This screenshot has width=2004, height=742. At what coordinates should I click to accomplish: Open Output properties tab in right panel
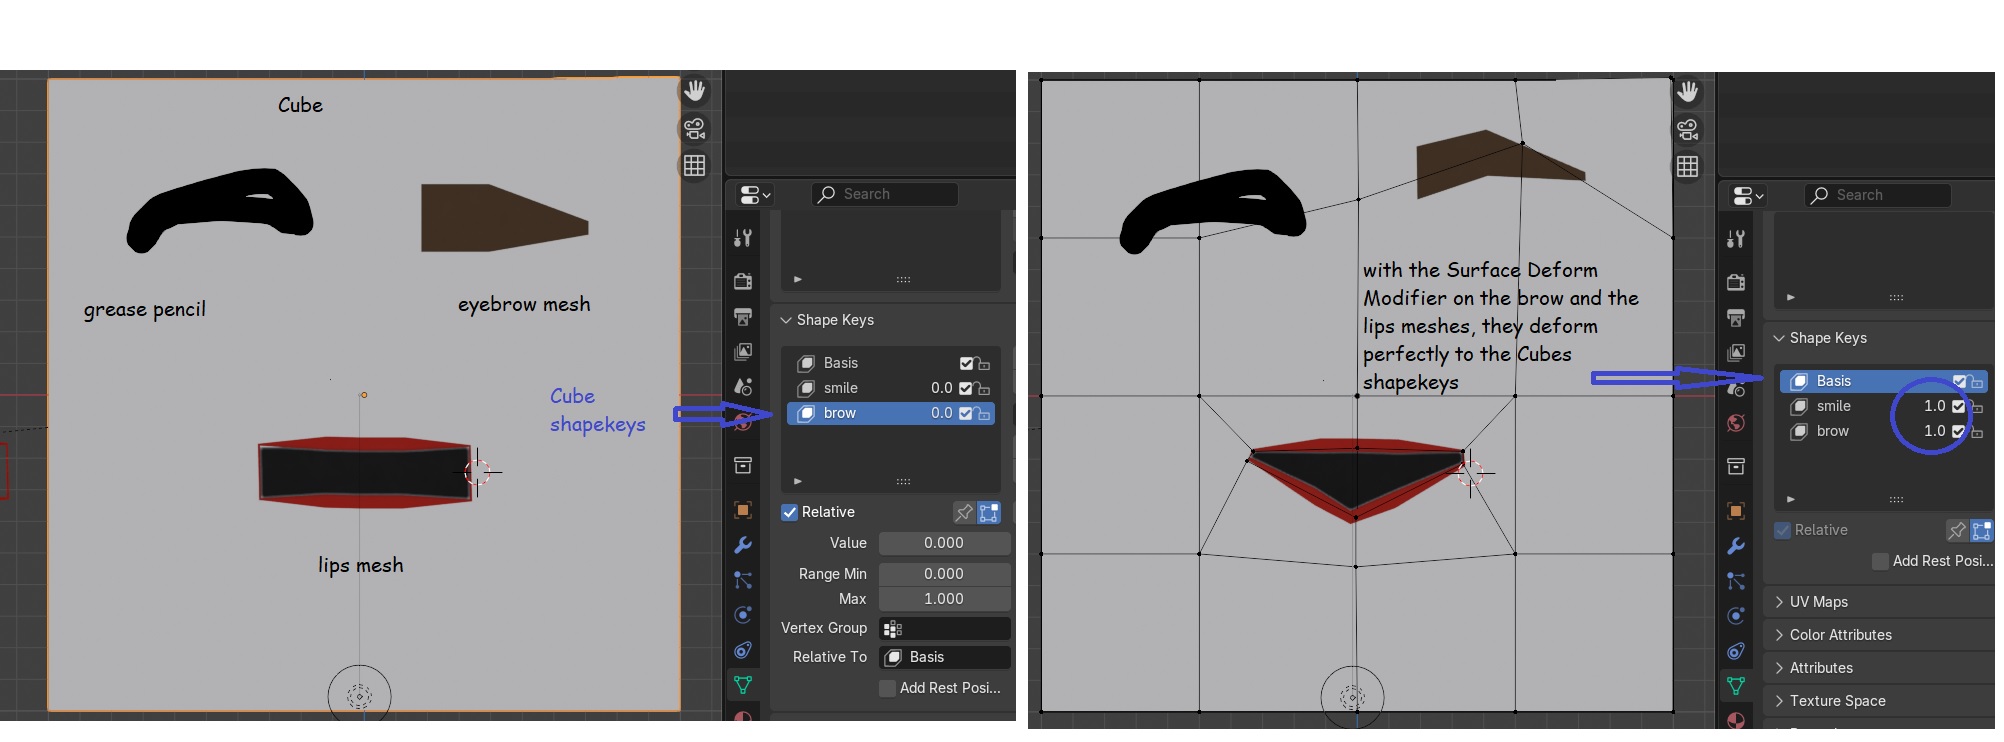[1736, 318]
